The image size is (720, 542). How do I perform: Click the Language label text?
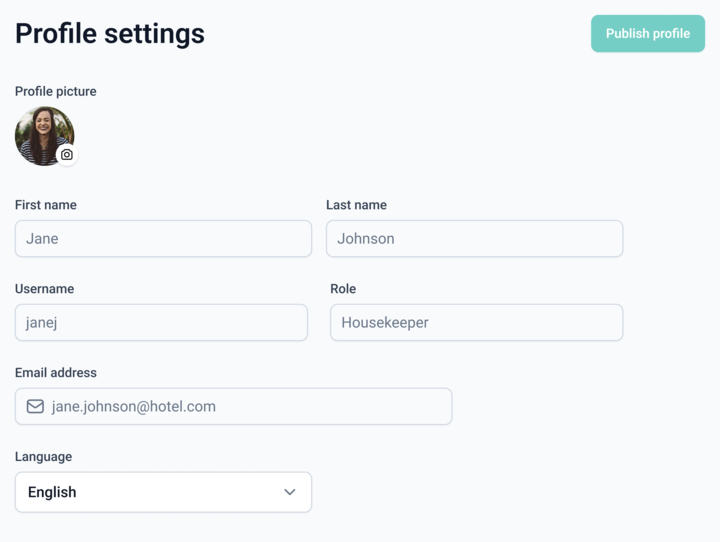coord(44,457)
